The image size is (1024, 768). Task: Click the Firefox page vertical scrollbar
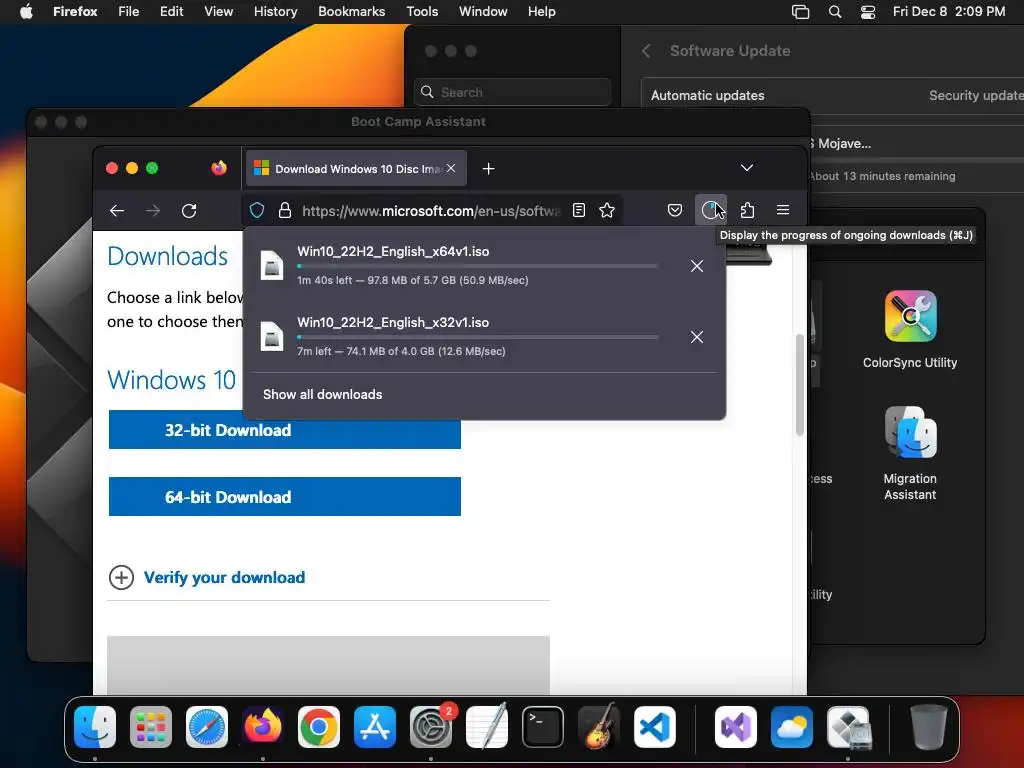(799, 385)
